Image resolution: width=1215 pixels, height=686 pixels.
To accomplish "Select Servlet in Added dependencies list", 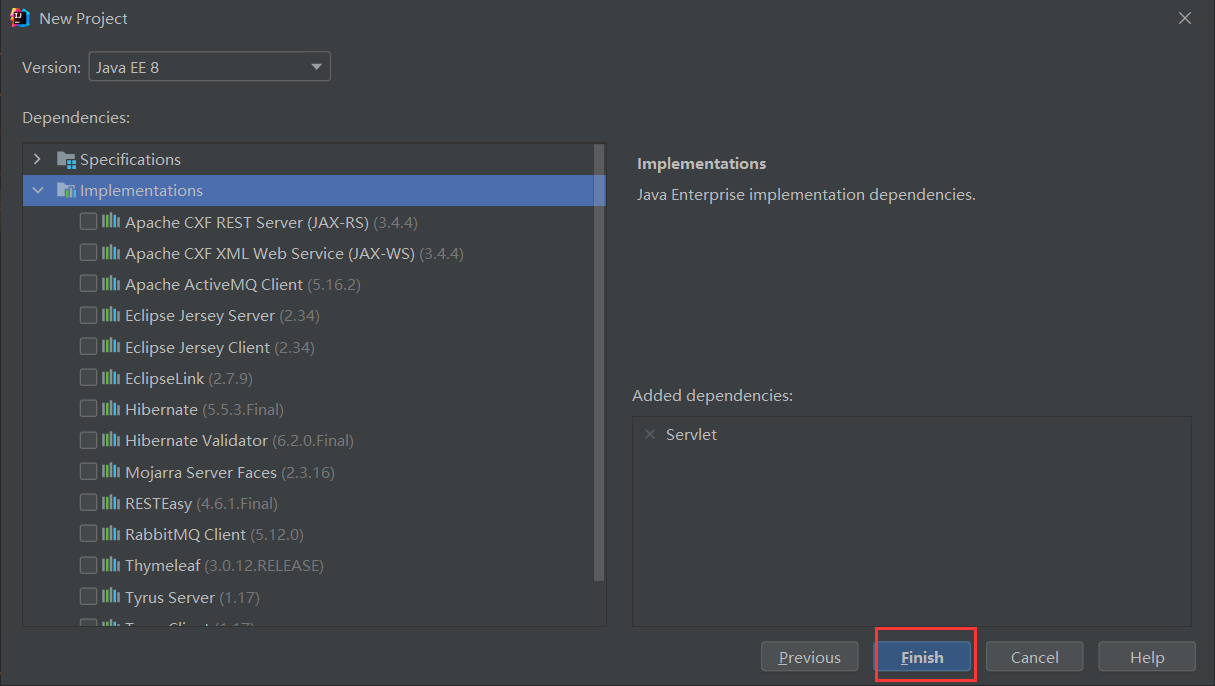I will coord(691,435).
